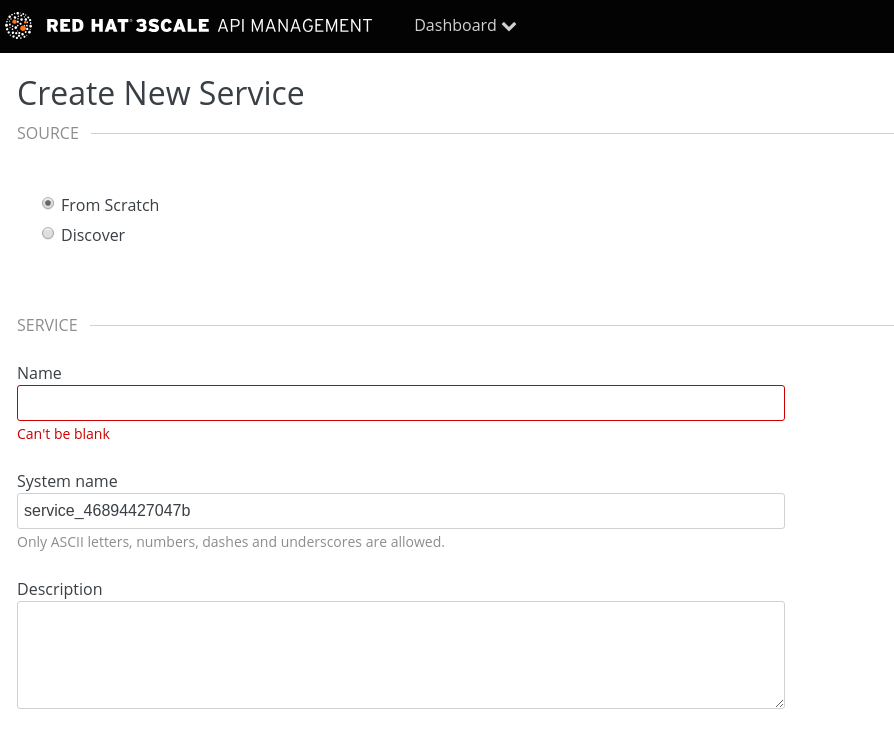Grab the Description text area resize handle

click(779, 703)
